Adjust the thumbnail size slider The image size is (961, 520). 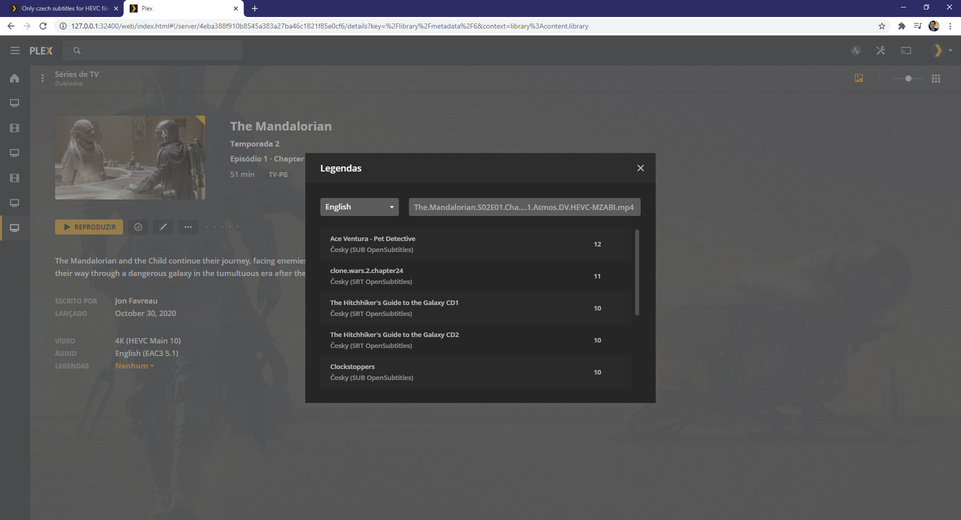[x=908, y=78]
